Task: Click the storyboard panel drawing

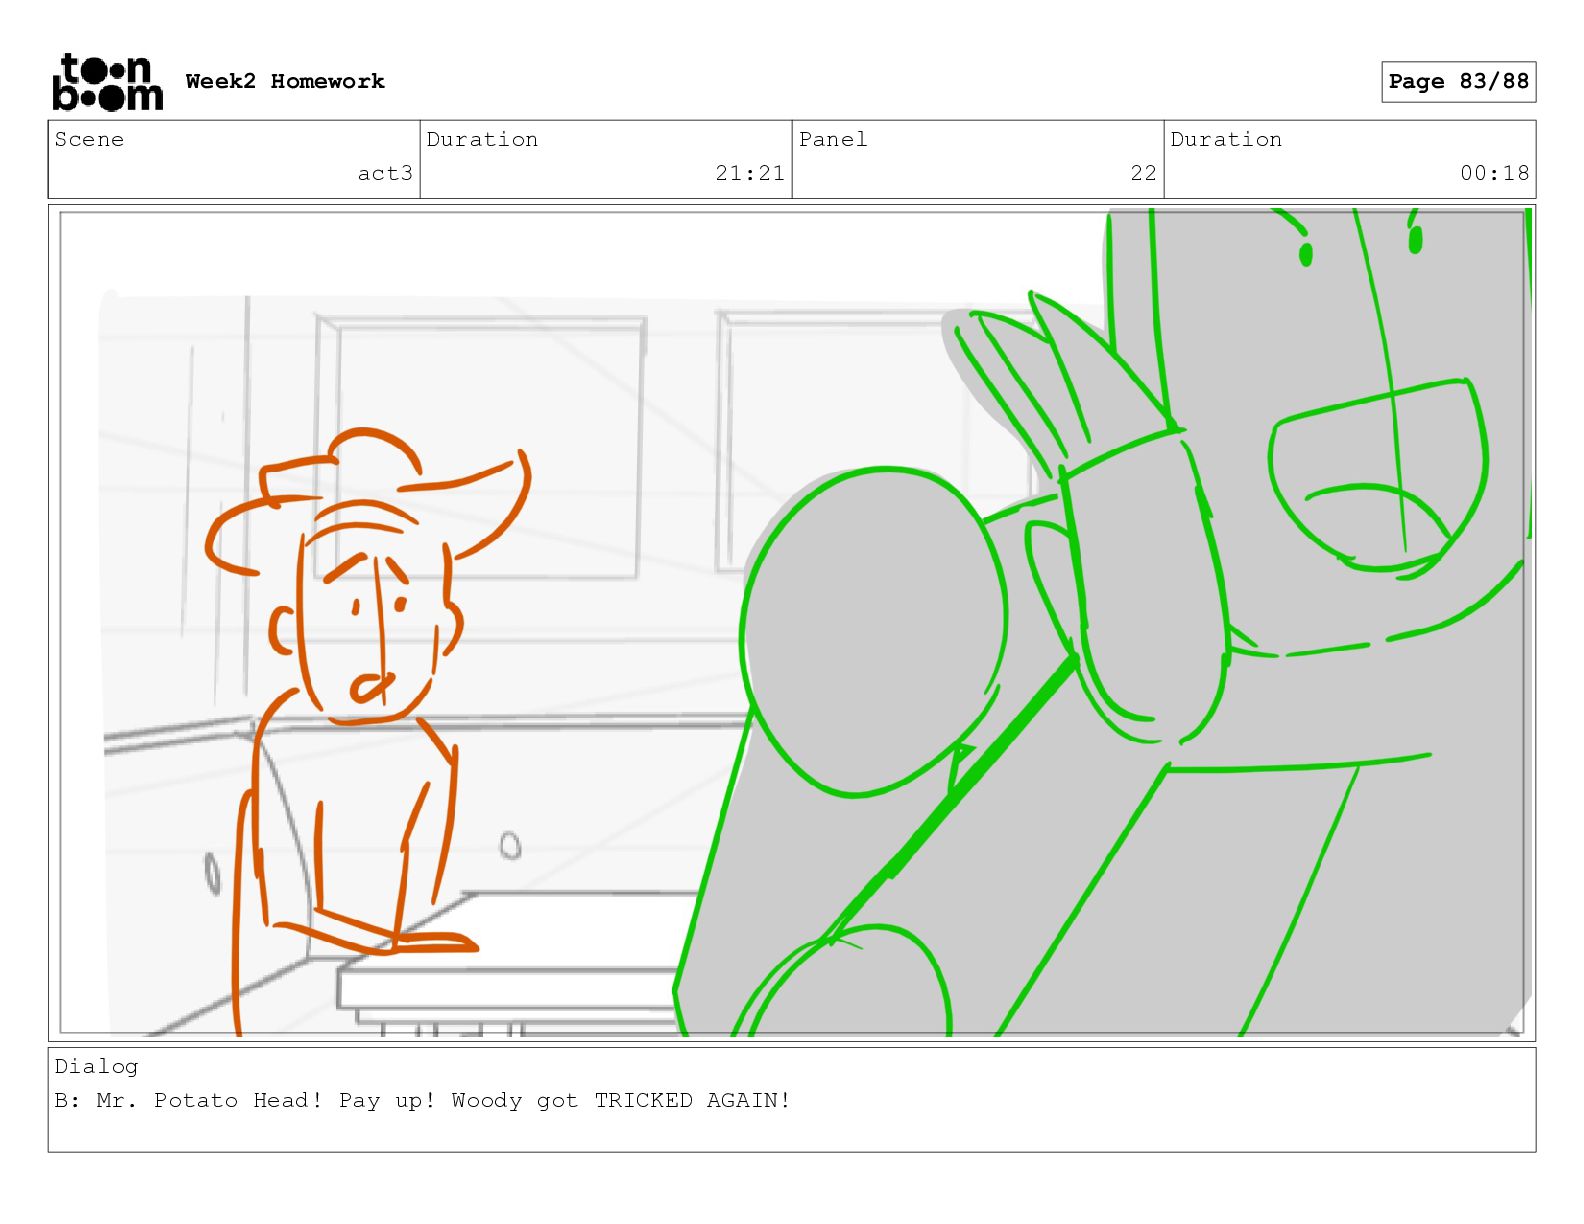Action: point(792,623)
